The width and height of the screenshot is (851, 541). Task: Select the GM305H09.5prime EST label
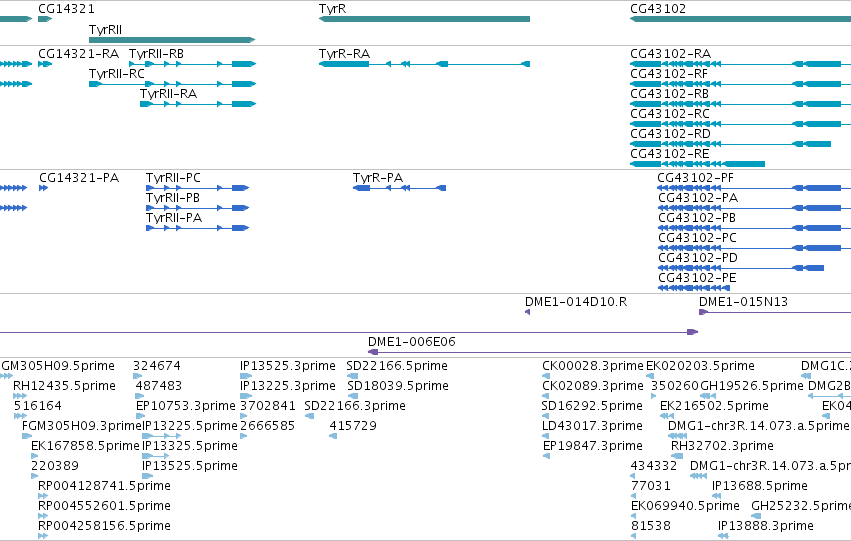[58, 366]
